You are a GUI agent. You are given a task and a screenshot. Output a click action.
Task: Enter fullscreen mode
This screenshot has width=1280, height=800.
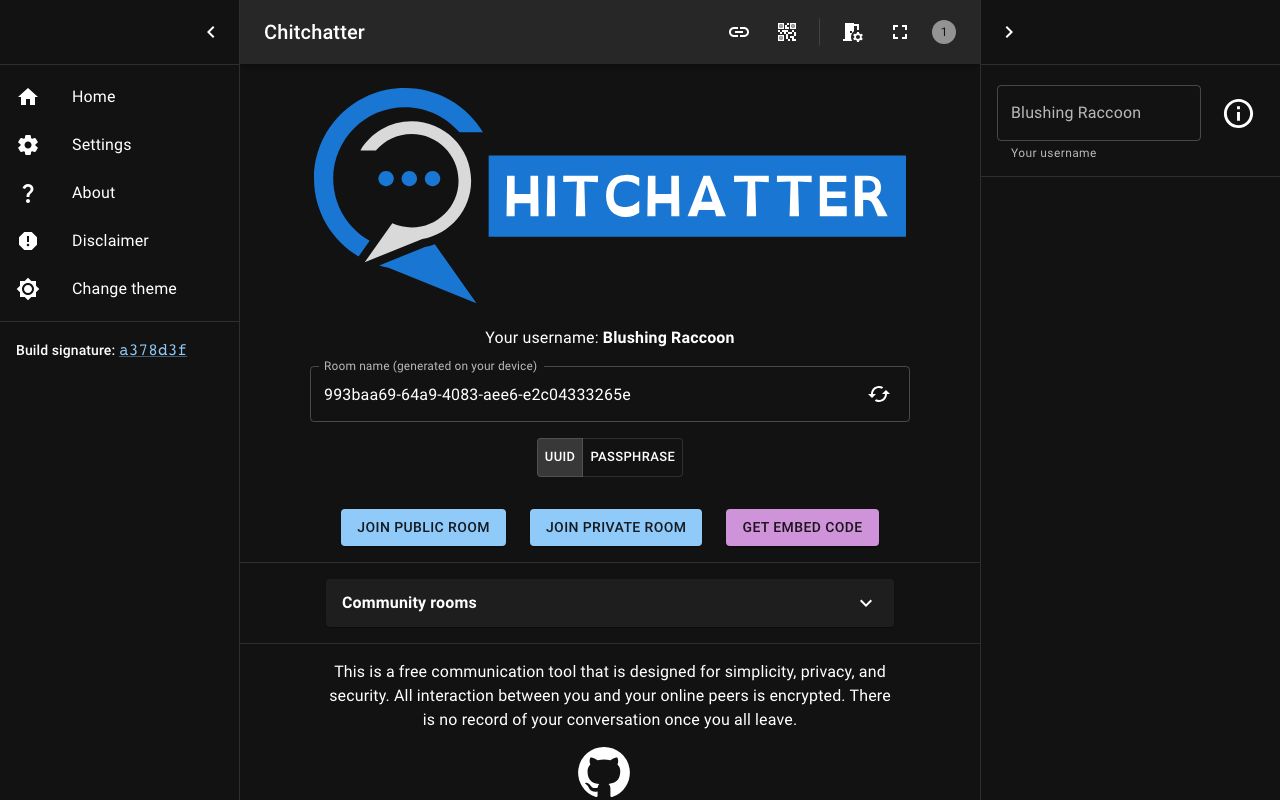[900, 32]
